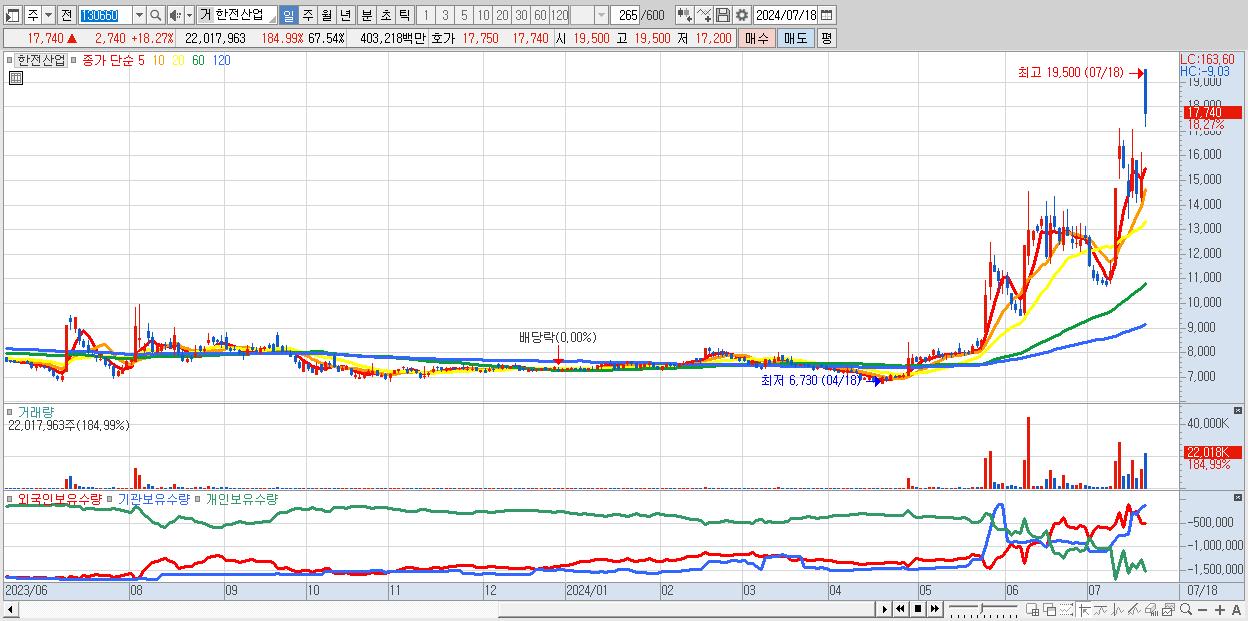Click the speaker sound icon
1248x621 pixels.
click(175, 15)
